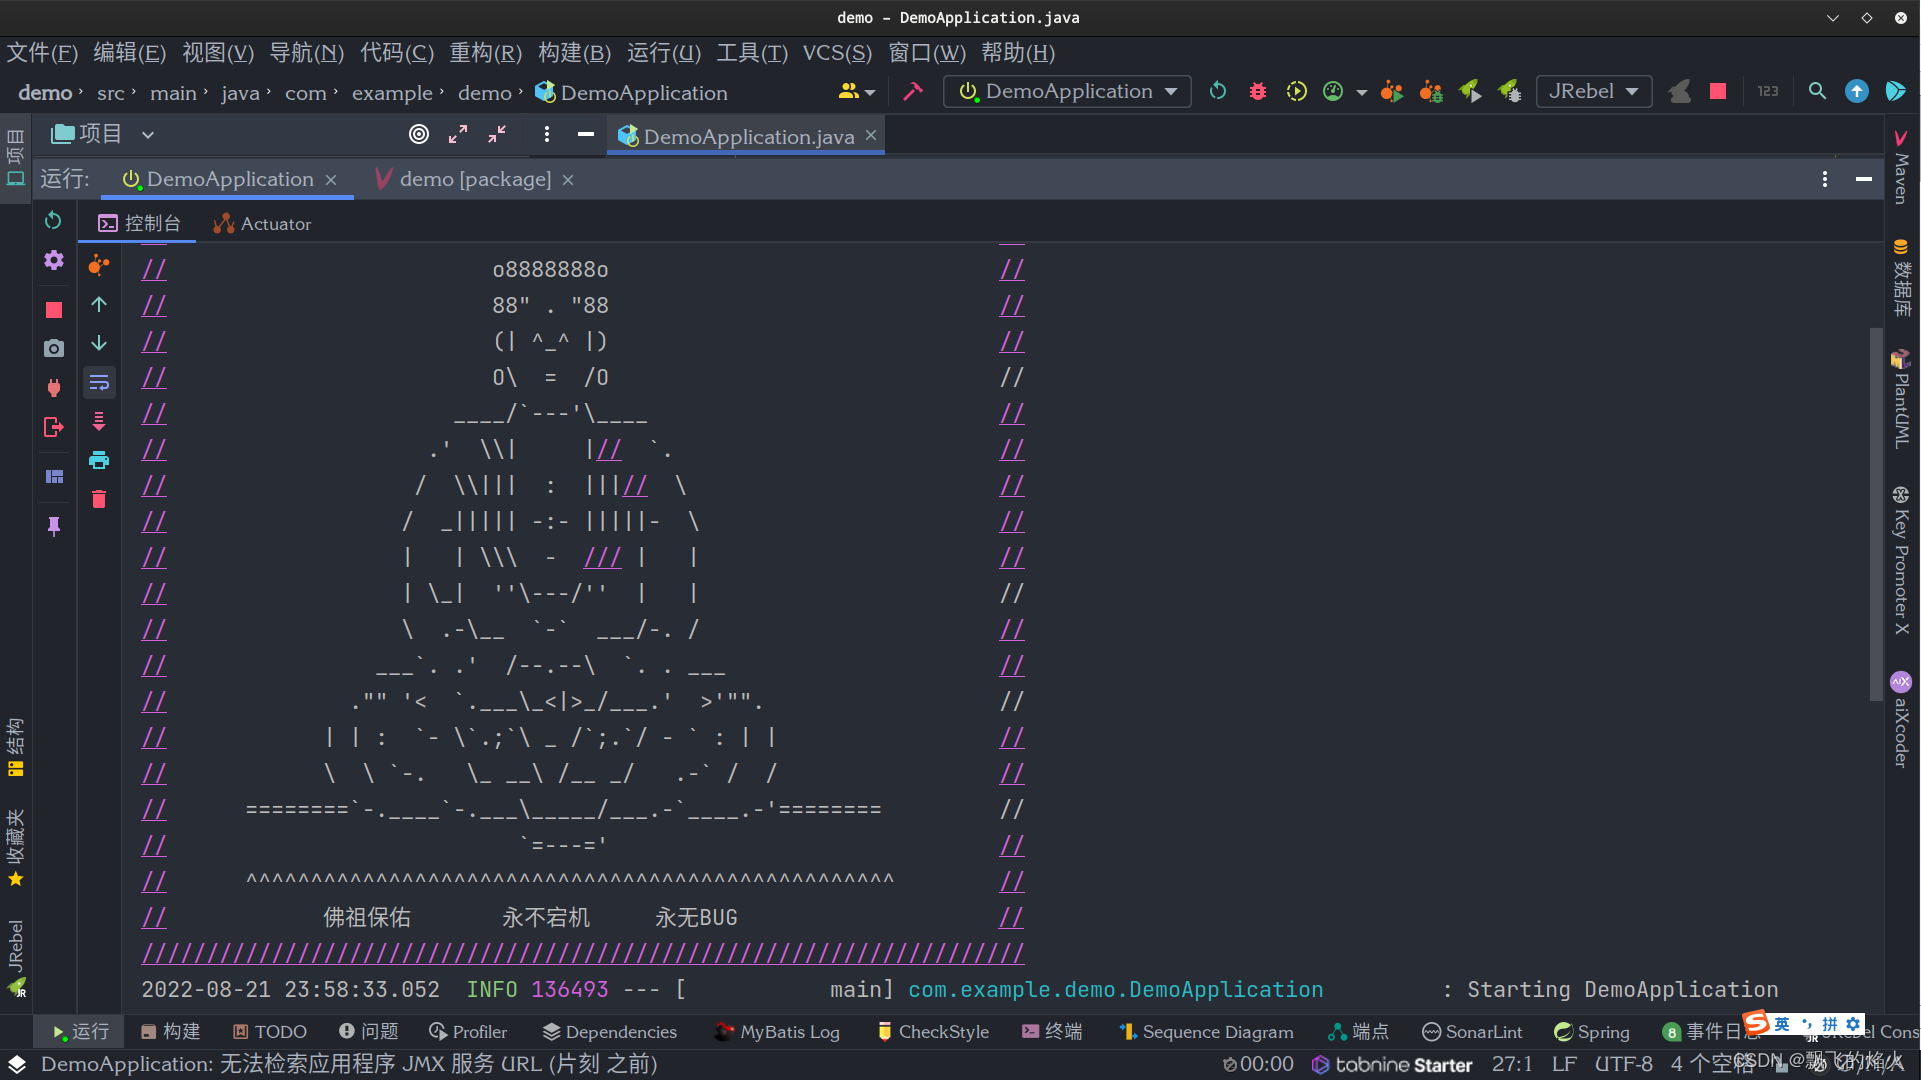Close the DemoApplication.java editor tab

[x=871, y=135]
